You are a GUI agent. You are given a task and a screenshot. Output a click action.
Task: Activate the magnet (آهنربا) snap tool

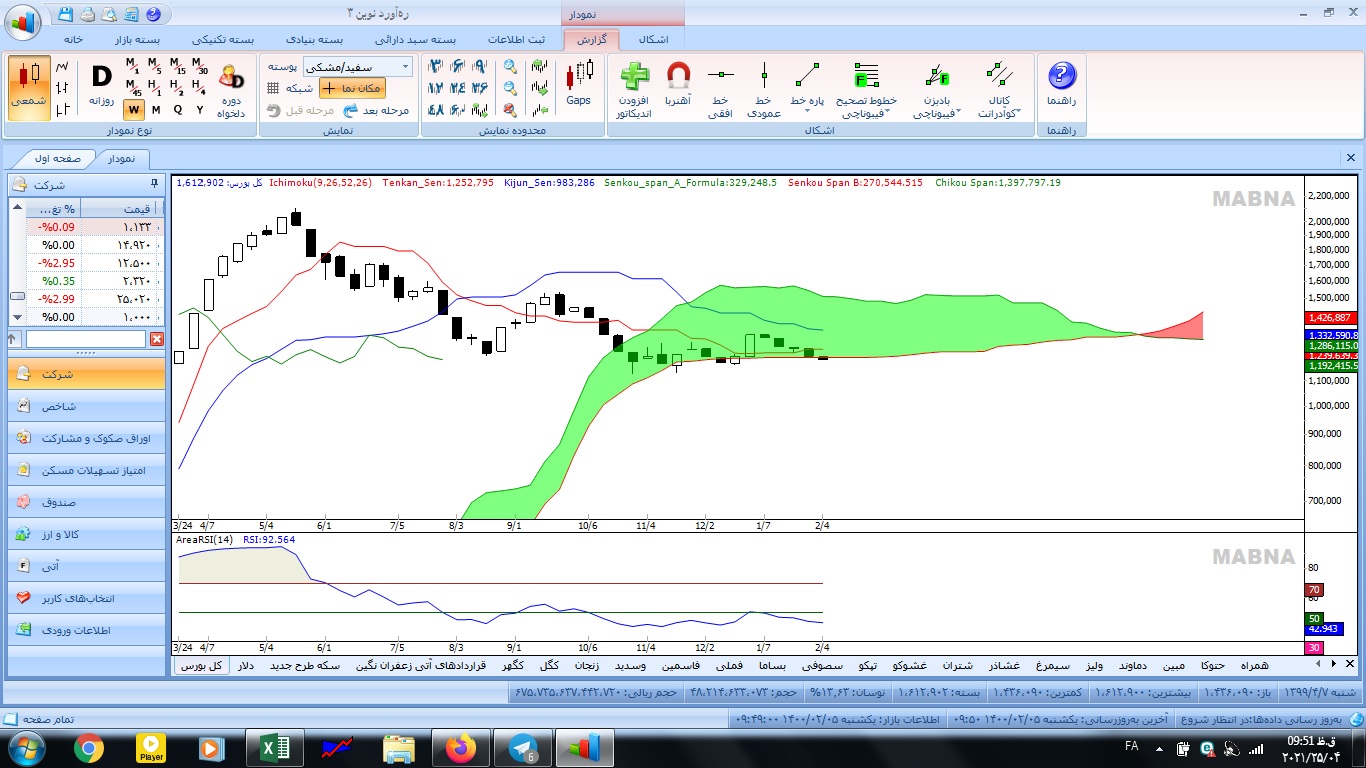(x=678, y=84)
